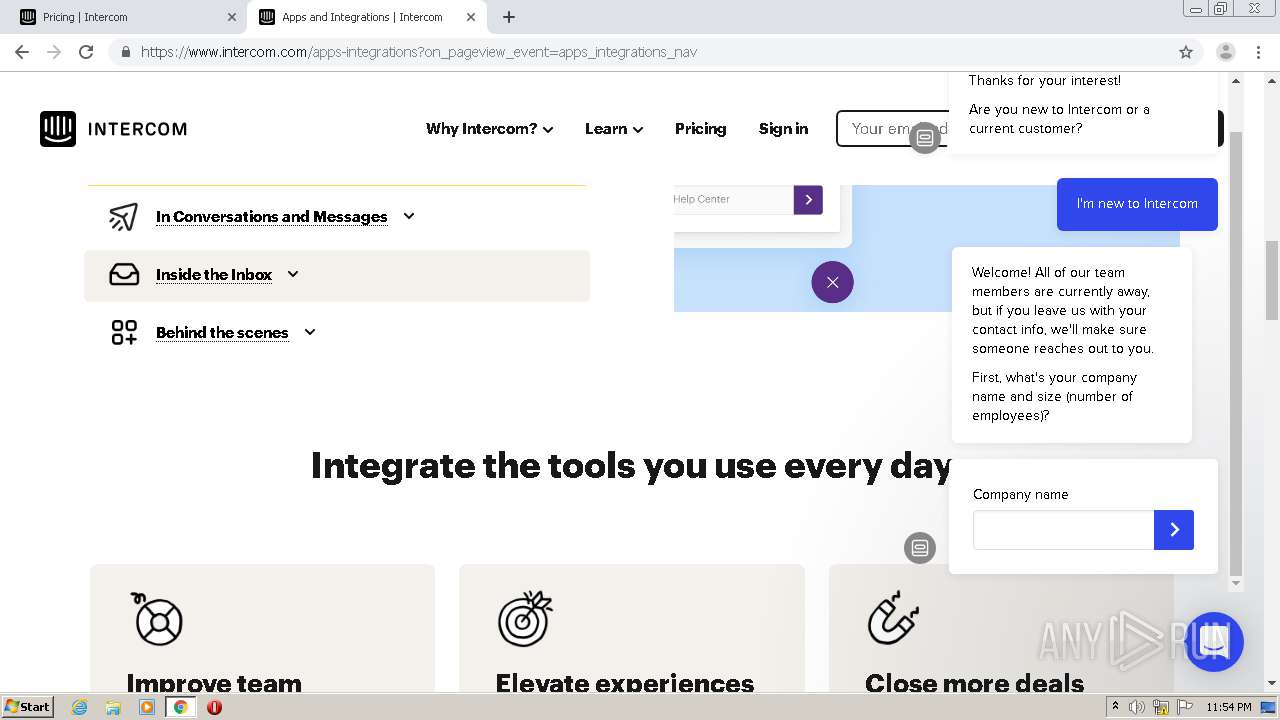This screenshot has height=720, width=1280.
Task: Click In Conversations and Messages link
Action: [x=271, y=217]
